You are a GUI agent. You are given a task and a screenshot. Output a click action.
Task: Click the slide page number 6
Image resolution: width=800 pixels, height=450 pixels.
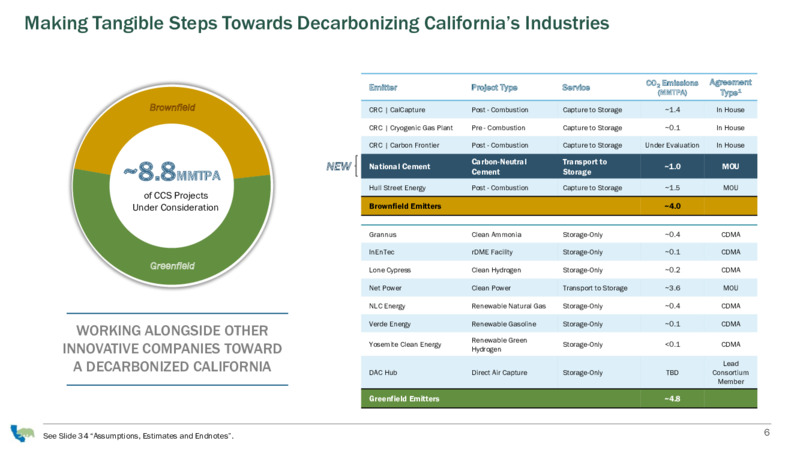(766, 433)
